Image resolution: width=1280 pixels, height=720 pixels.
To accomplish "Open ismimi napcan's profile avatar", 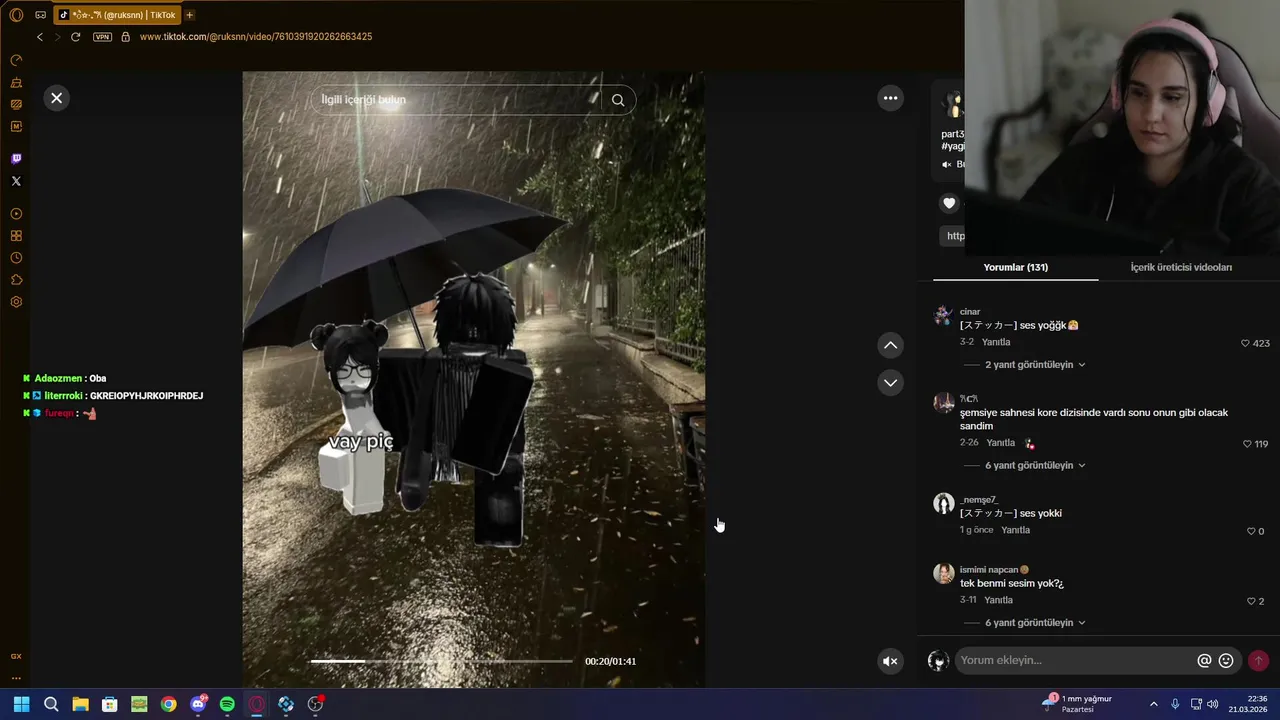I will (x=944, y=574).
